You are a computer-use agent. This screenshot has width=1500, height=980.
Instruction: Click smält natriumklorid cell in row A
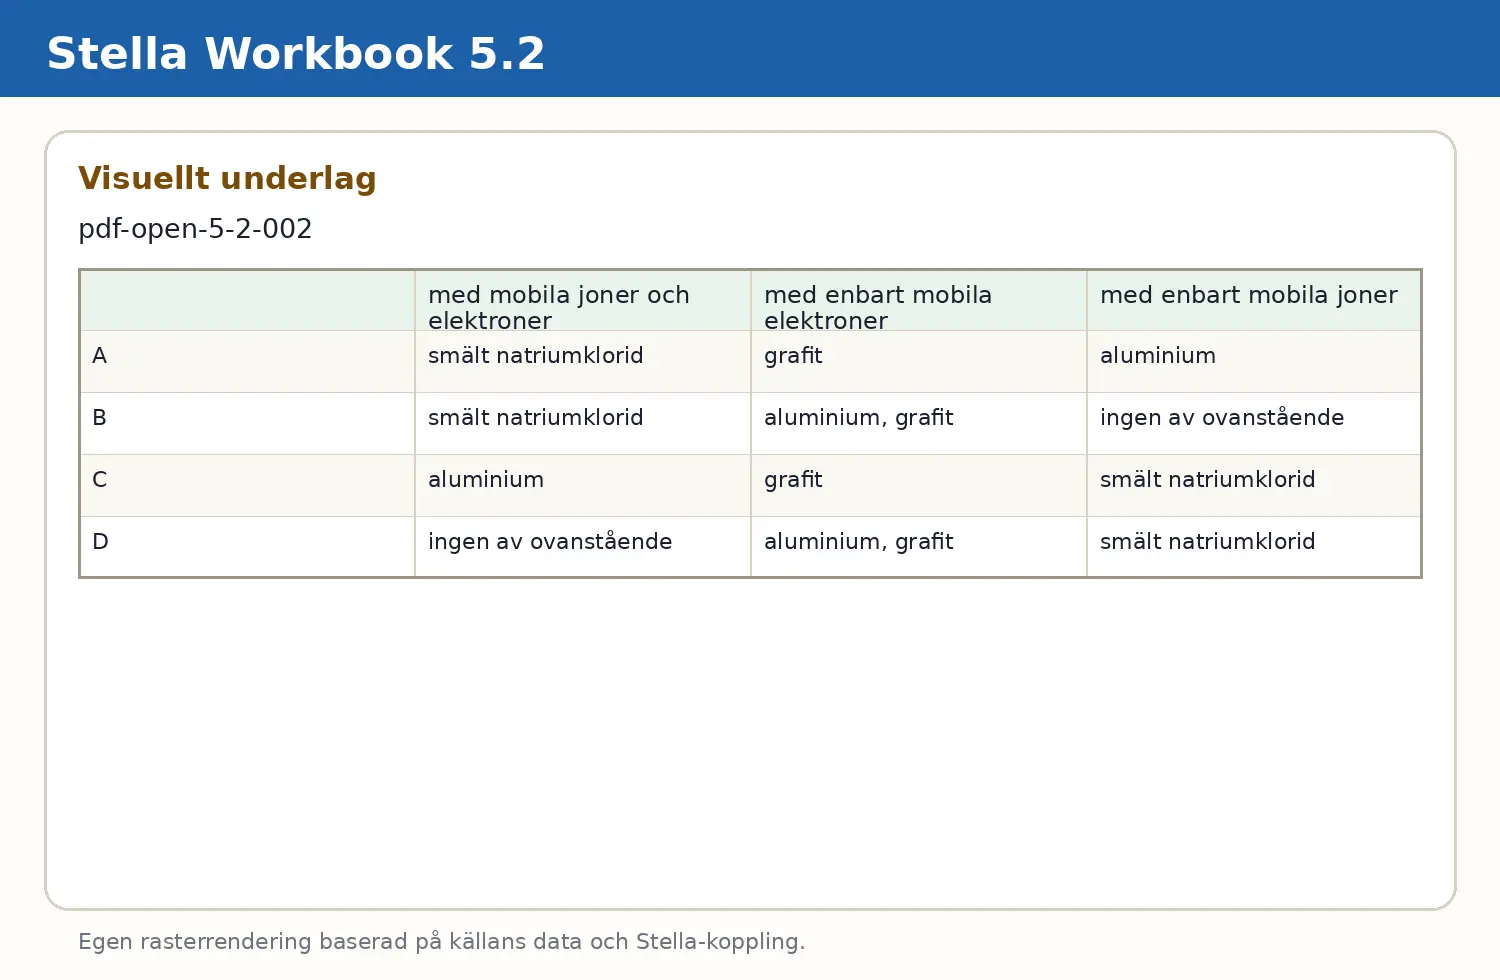(583, 362)
